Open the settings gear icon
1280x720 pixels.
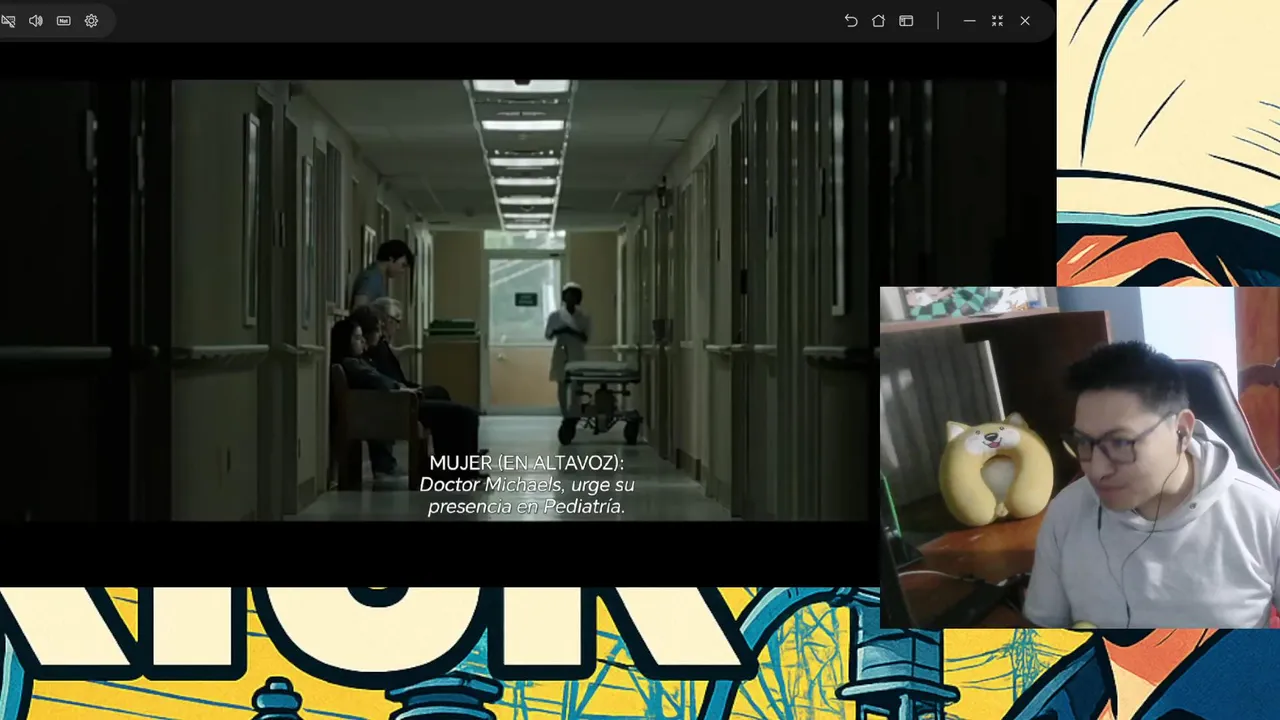[91, 21]
